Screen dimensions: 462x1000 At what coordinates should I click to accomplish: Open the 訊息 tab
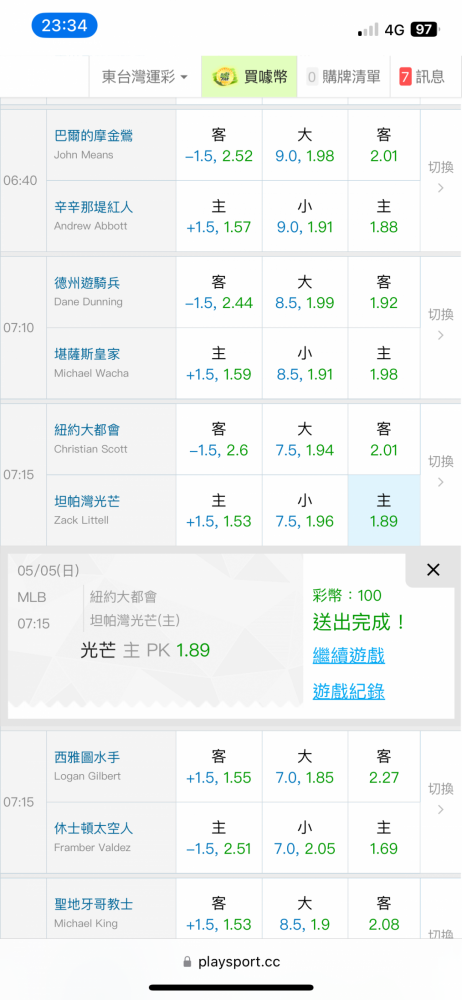tap(422, 77)
